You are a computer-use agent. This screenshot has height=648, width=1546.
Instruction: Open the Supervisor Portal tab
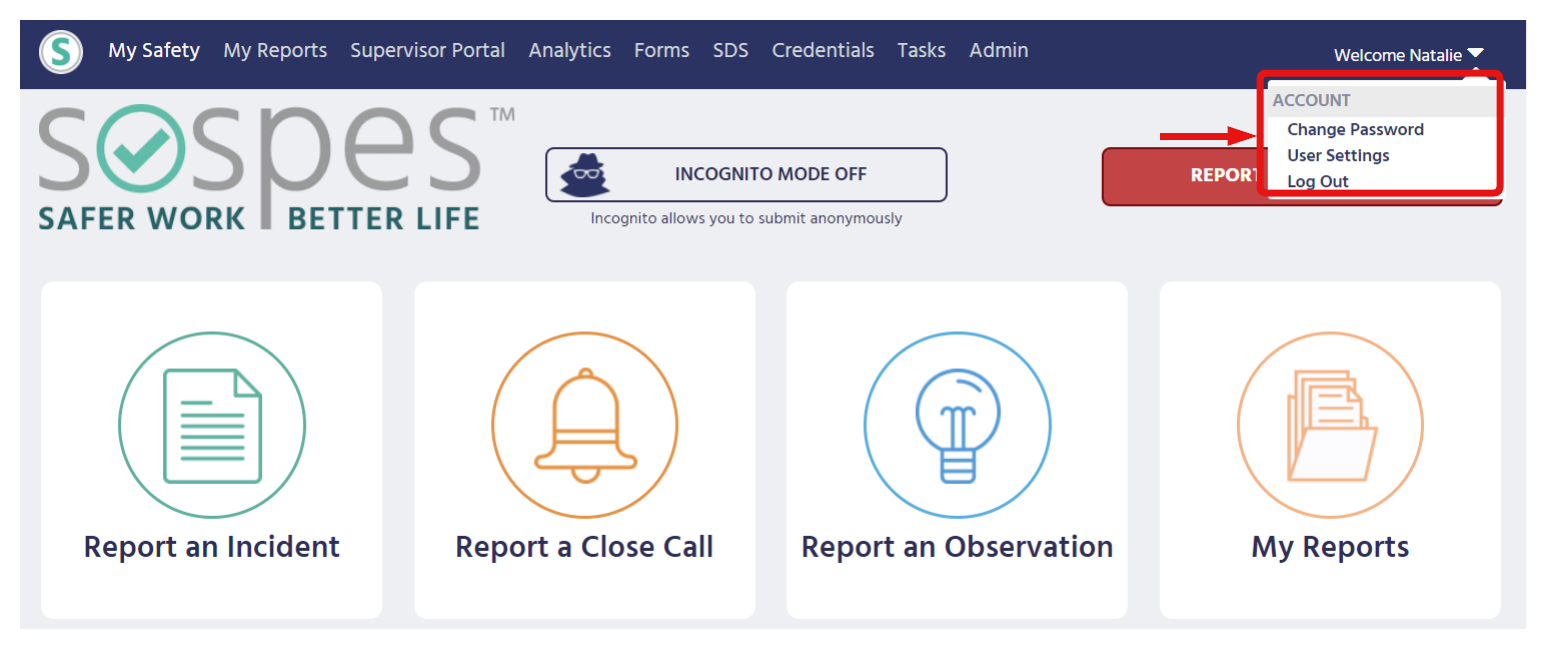(427, 50)
